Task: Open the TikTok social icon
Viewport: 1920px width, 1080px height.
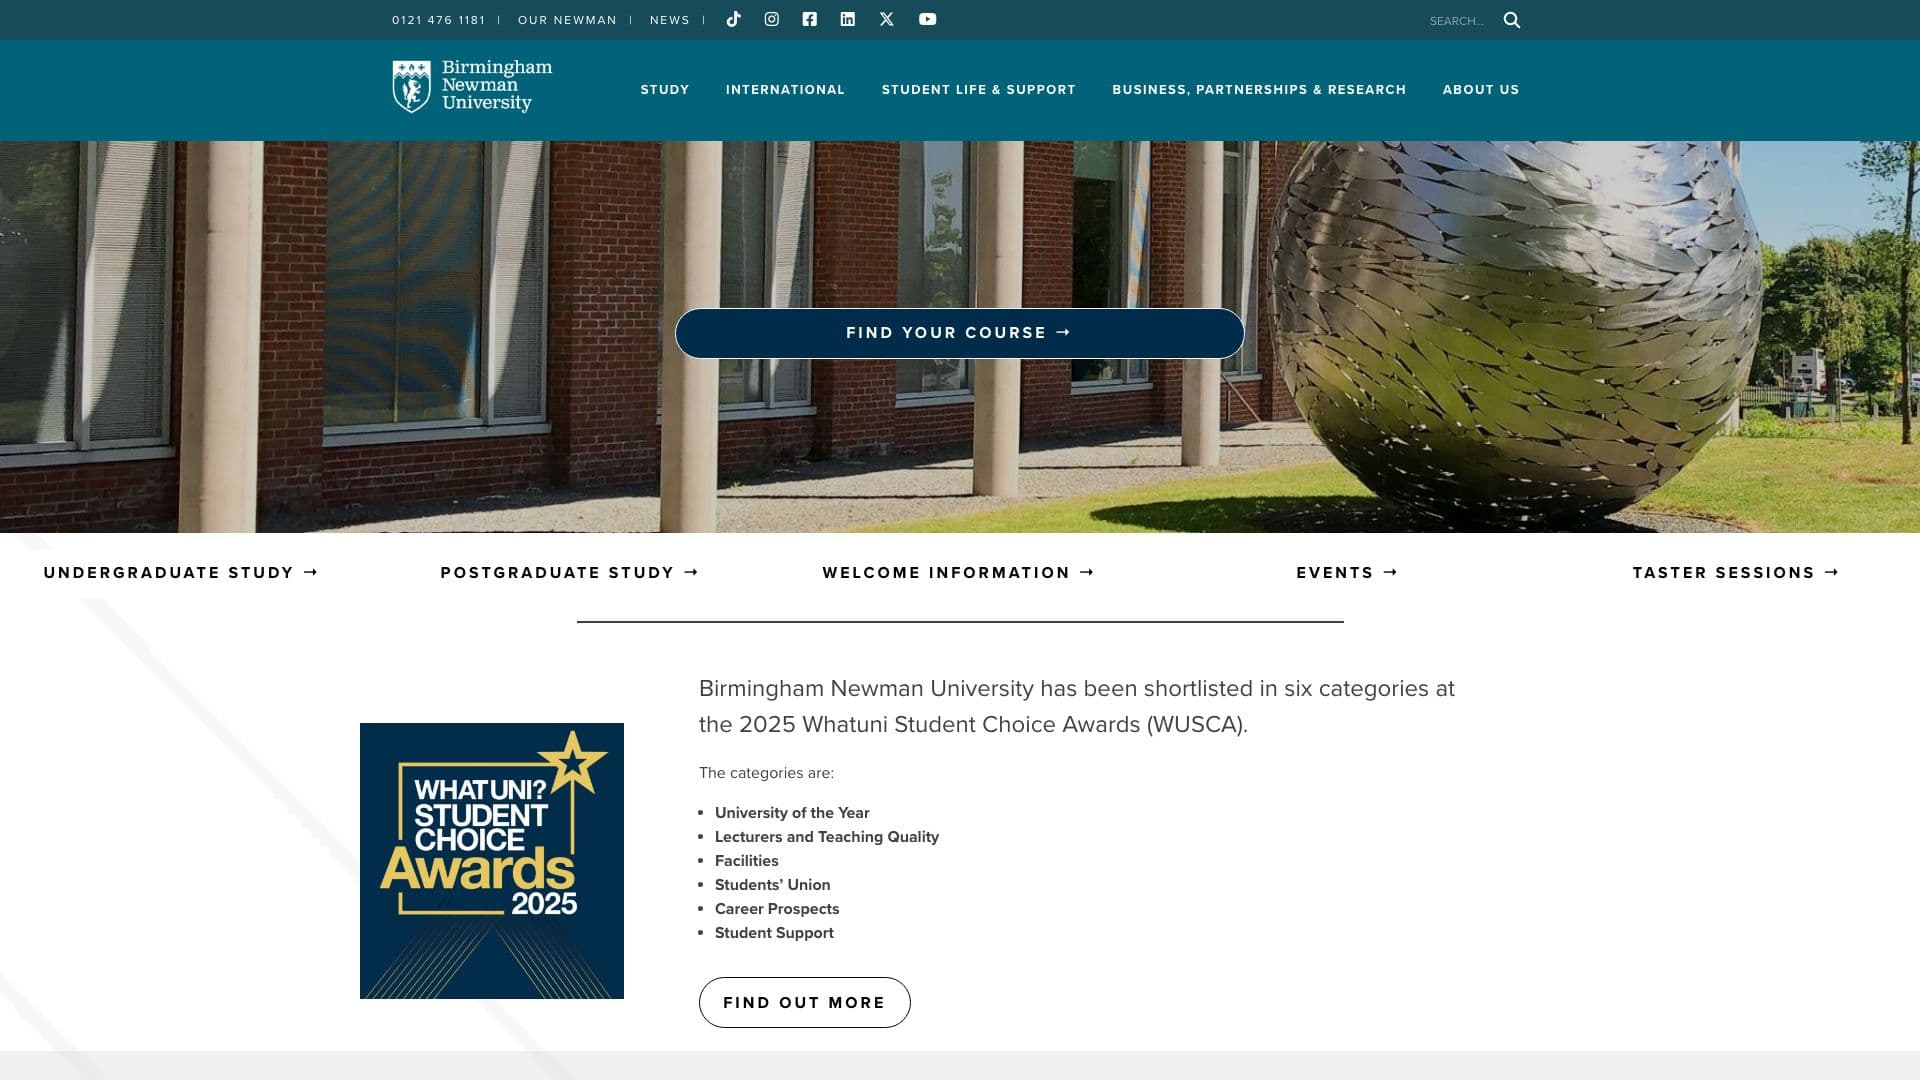Action: (x=733, y=19)
